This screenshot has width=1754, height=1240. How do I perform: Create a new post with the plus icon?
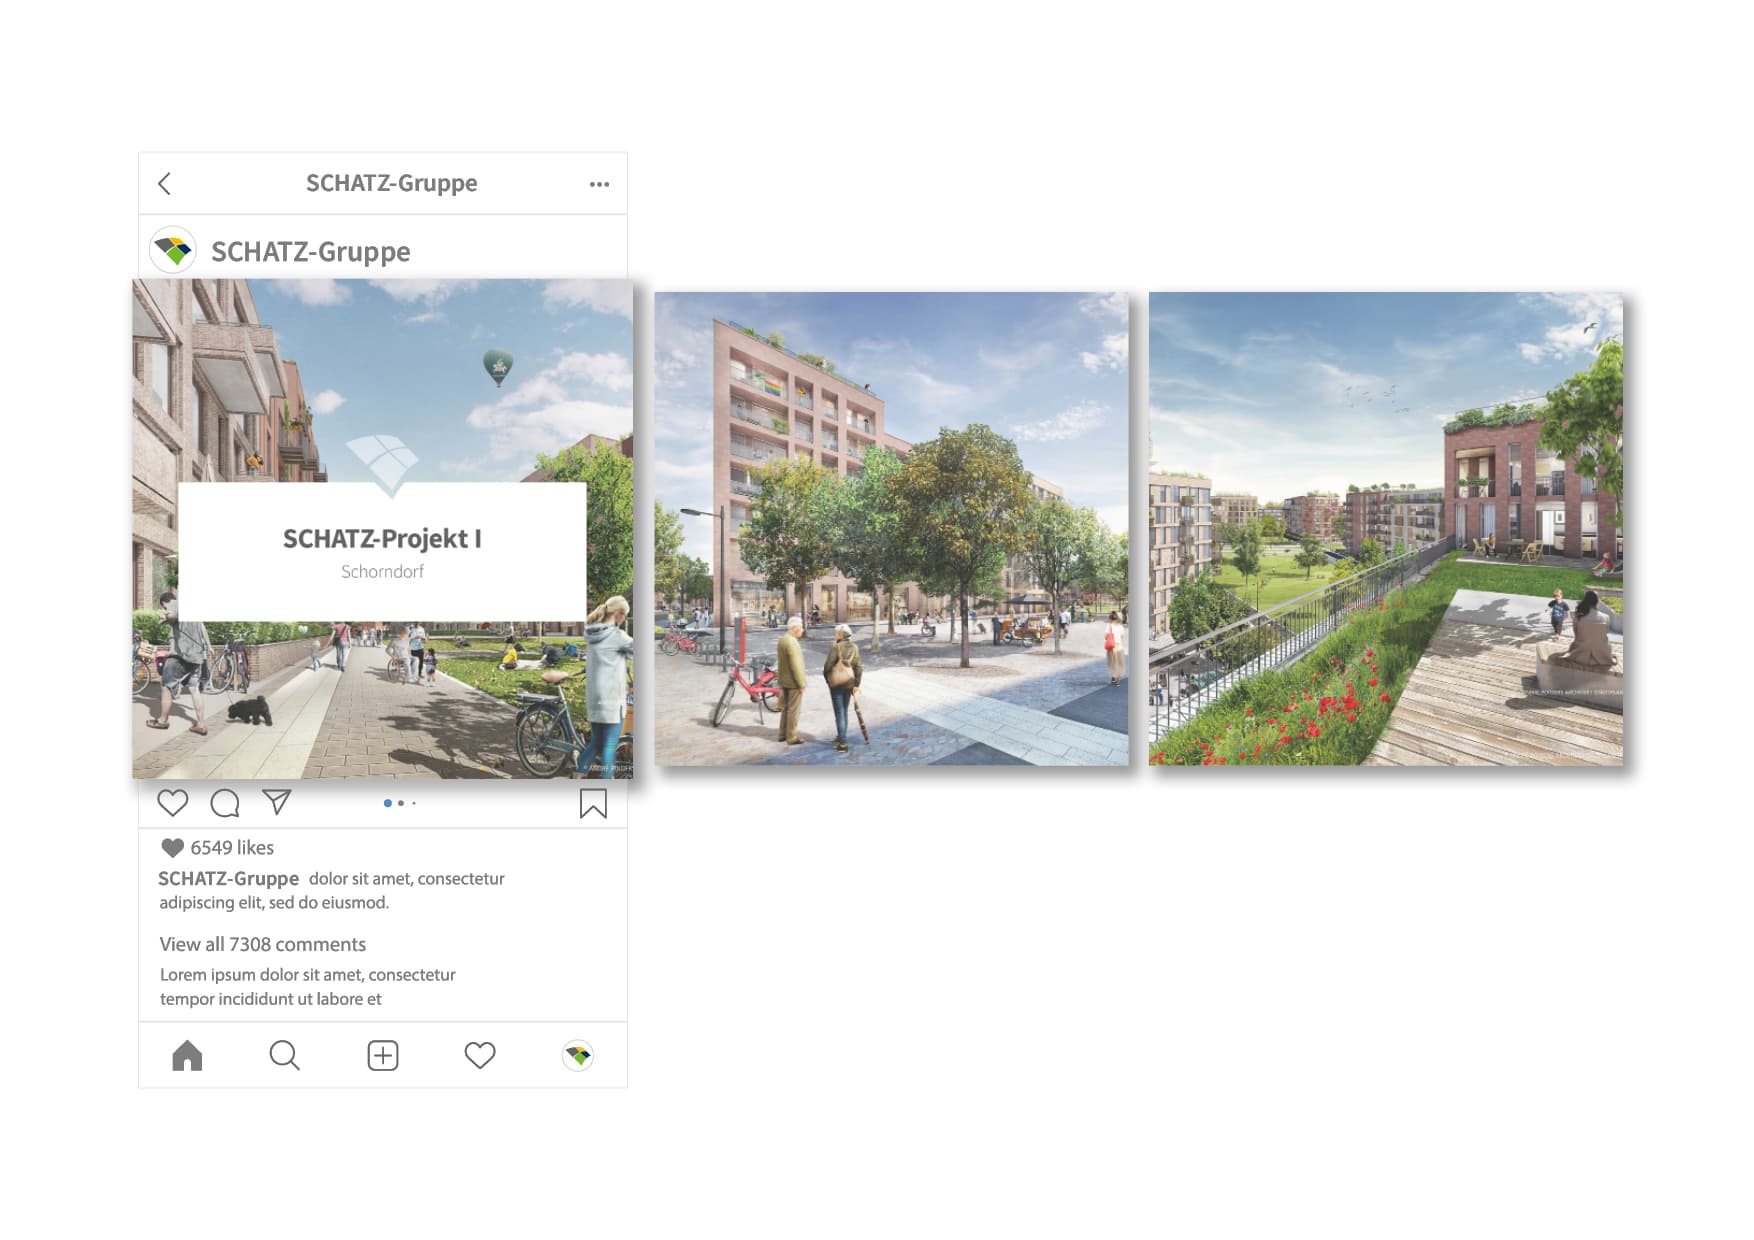pyautogui.click(x=383, y=1056)
